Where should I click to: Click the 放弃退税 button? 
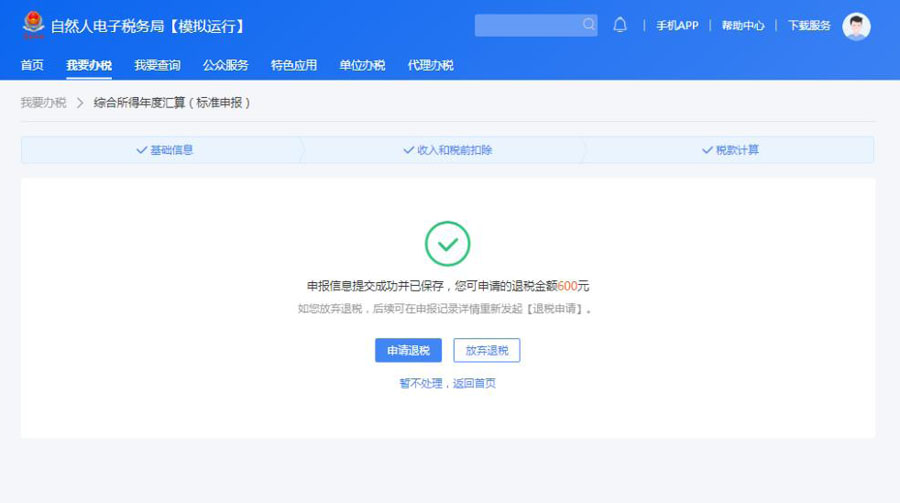tap(487, 350)
